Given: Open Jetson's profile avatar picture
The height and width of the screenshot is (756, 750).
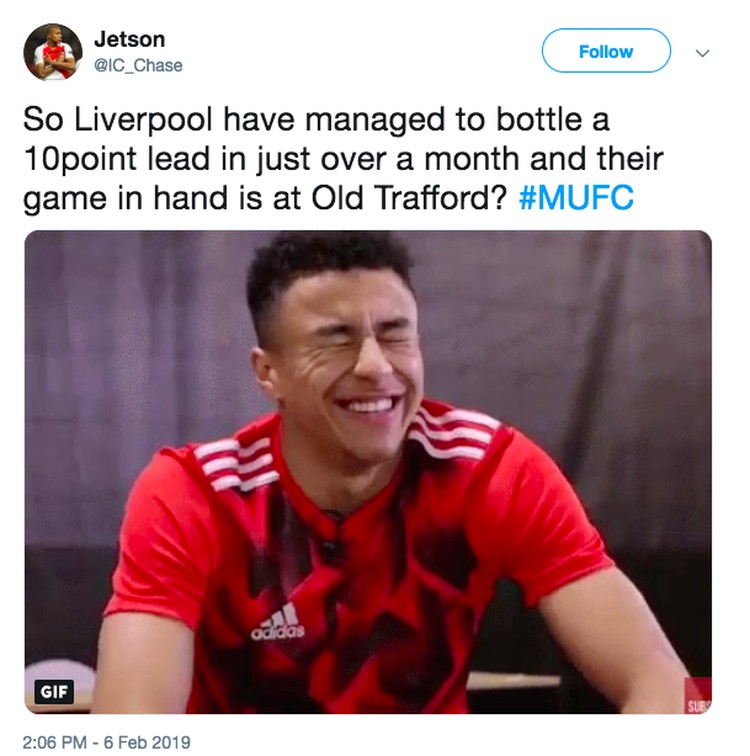Looking at the screenshot, I should 53,52.
